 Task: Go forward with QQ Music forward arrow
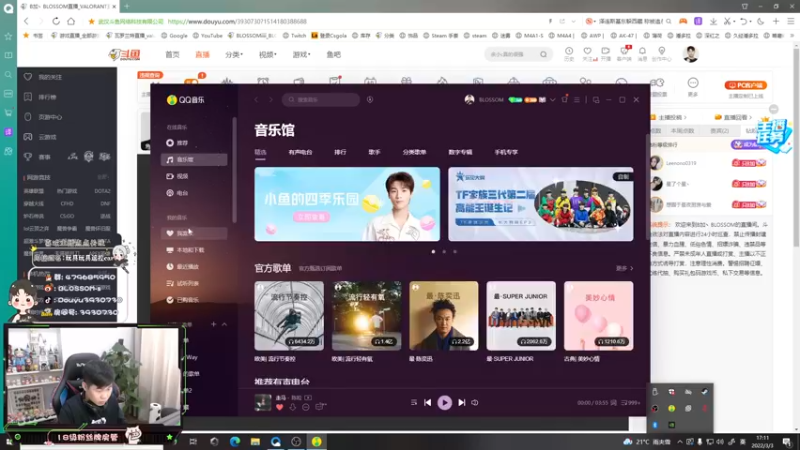(271, 99)
